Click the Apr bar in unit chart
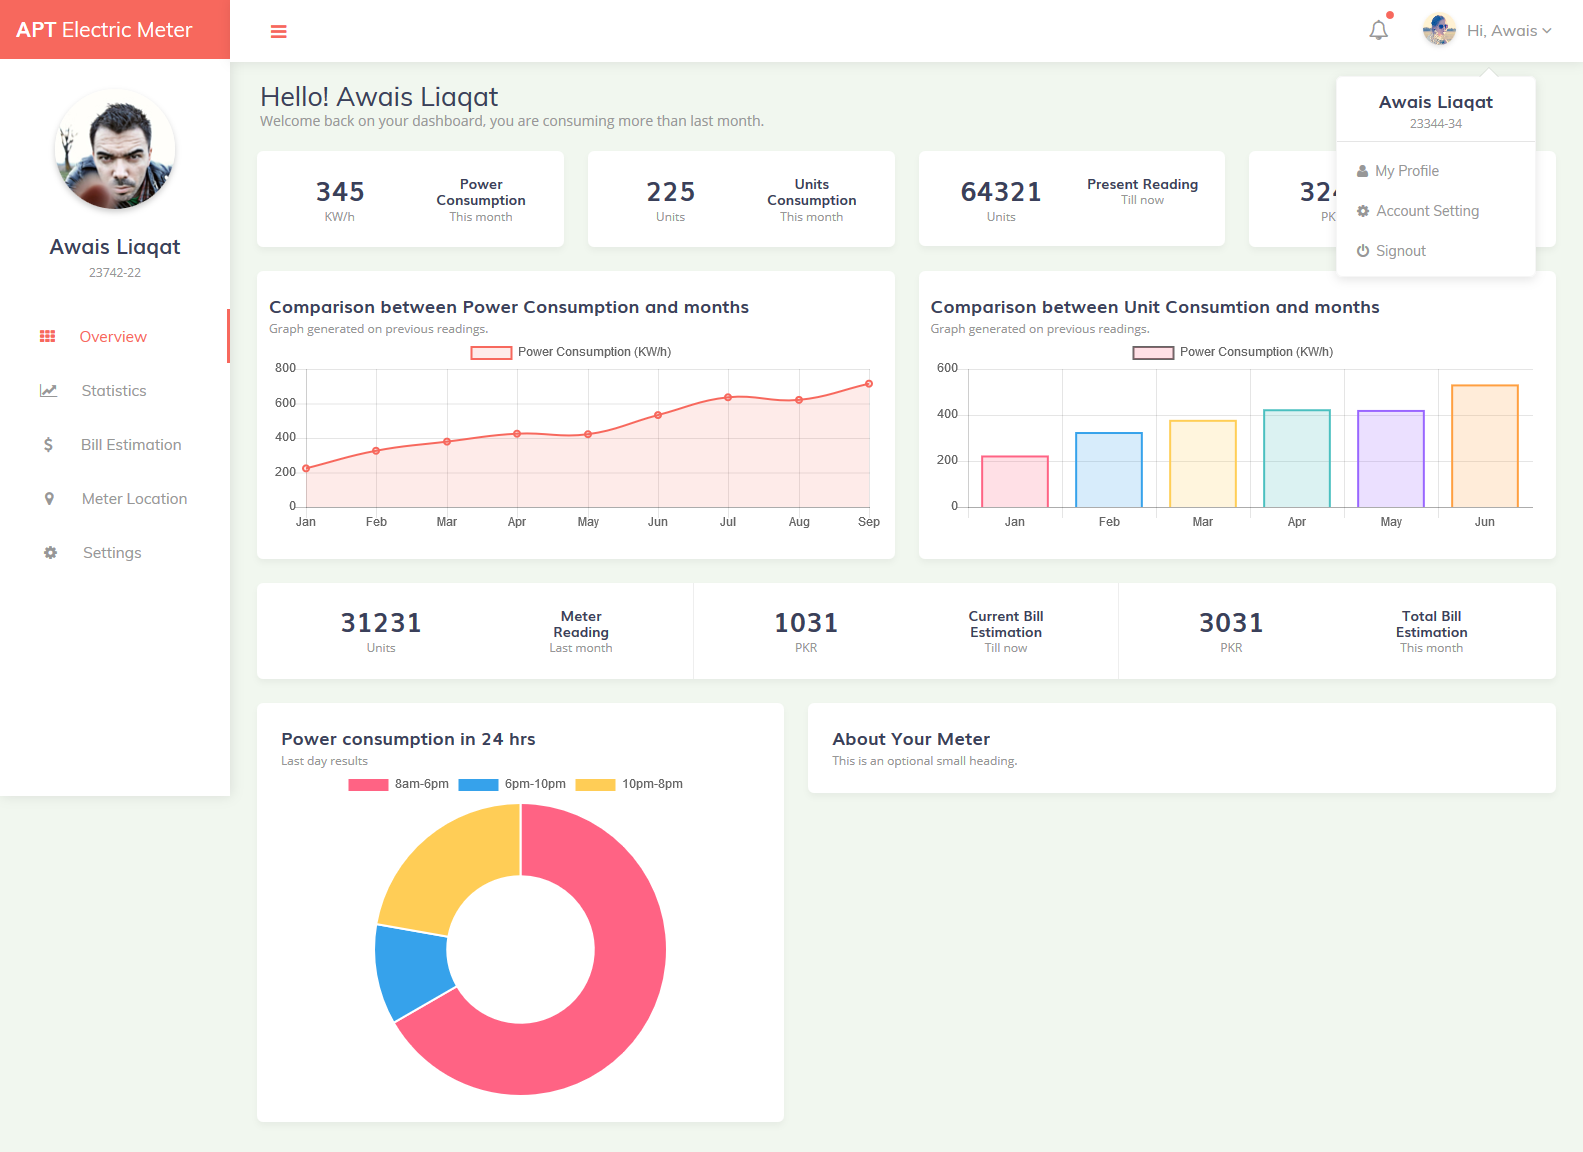This screenshot has height=1152, width=1583. pos(1297,458)
